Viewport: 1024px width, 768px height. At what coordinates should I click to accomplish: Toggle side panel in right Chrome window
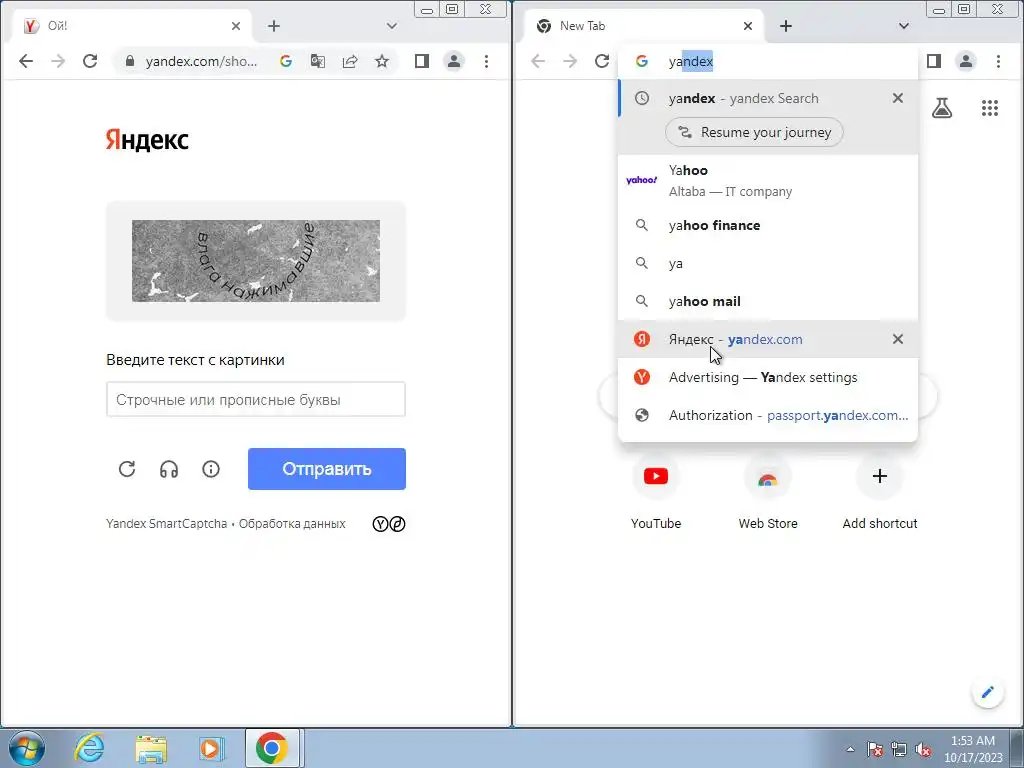(934, 61)
